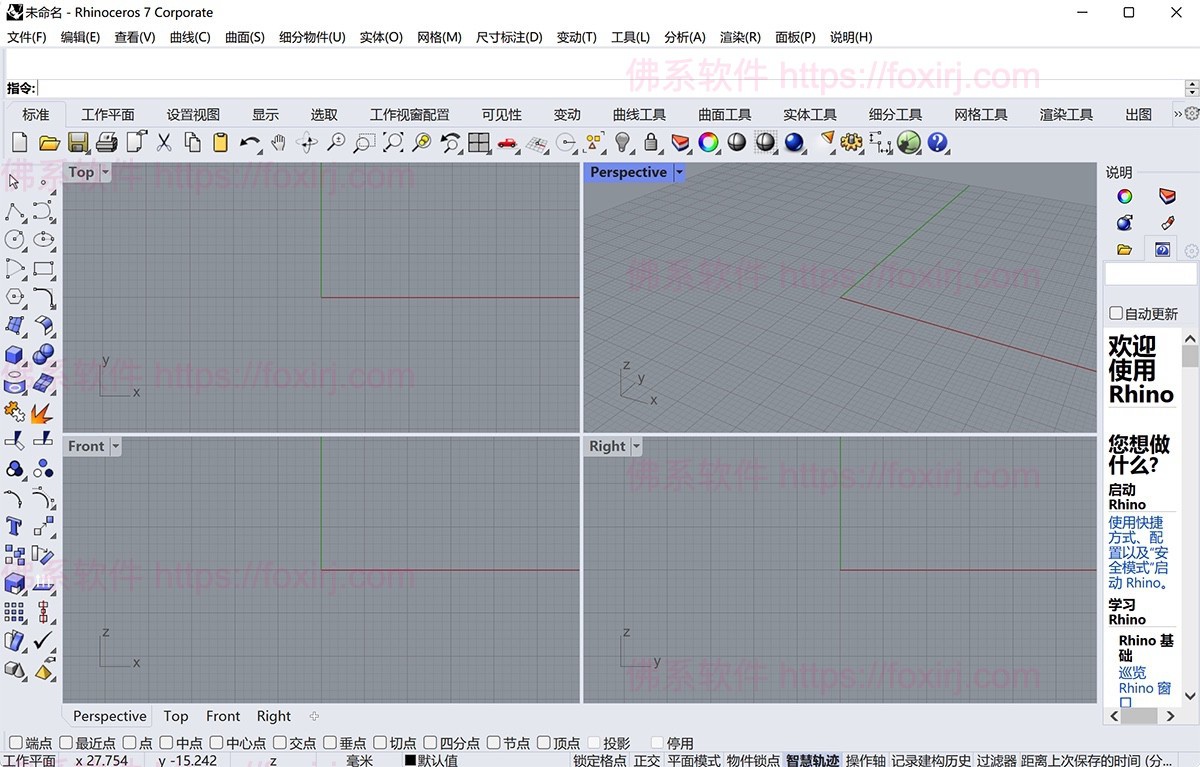Open the Front viewport dropdown arrow
The image size is (1200, 767).
(115, 446)
